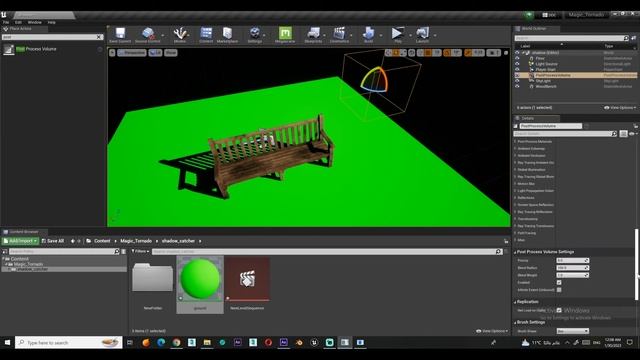Viewport: 640px width, 360px height.
Task: Open the Help menu
Action: click(x=51, y=22)
